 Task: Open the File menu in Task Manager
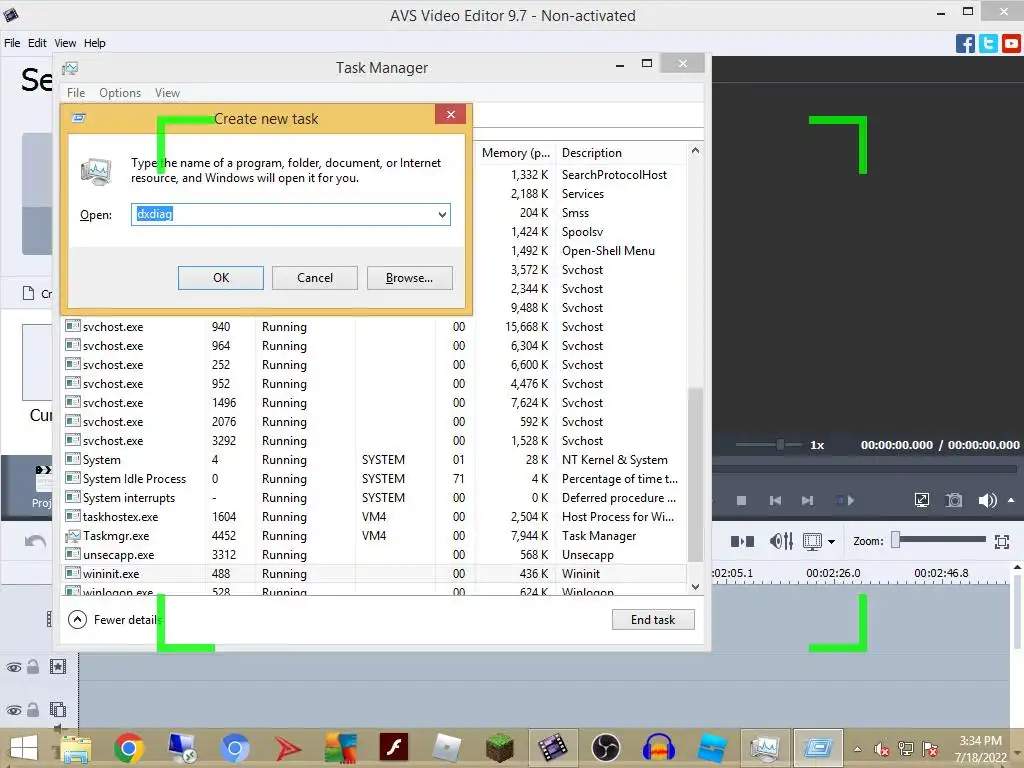(76, 93)
